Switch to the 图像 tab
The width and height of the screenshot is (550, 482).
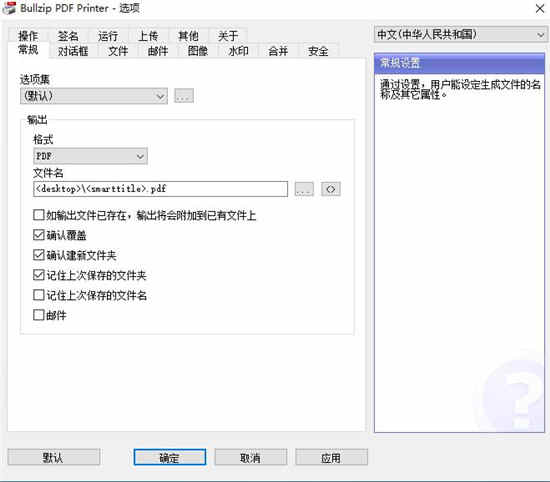point(198,51)
